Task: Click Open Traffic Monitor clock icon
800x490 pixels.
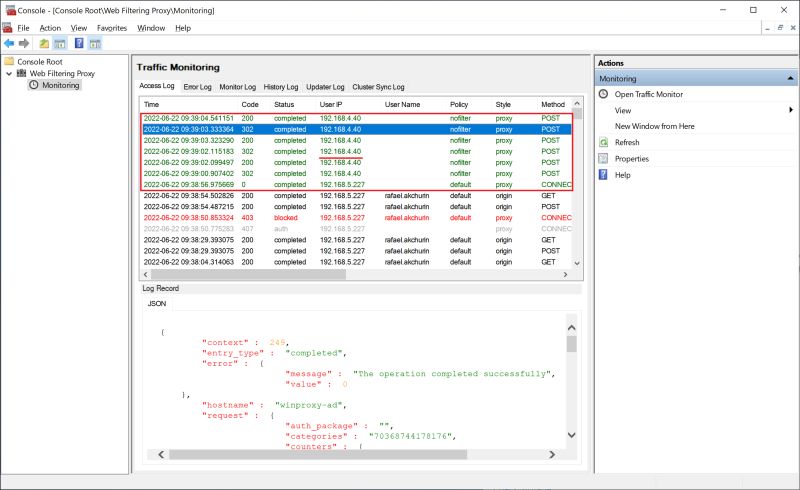Action: point(604,94)
